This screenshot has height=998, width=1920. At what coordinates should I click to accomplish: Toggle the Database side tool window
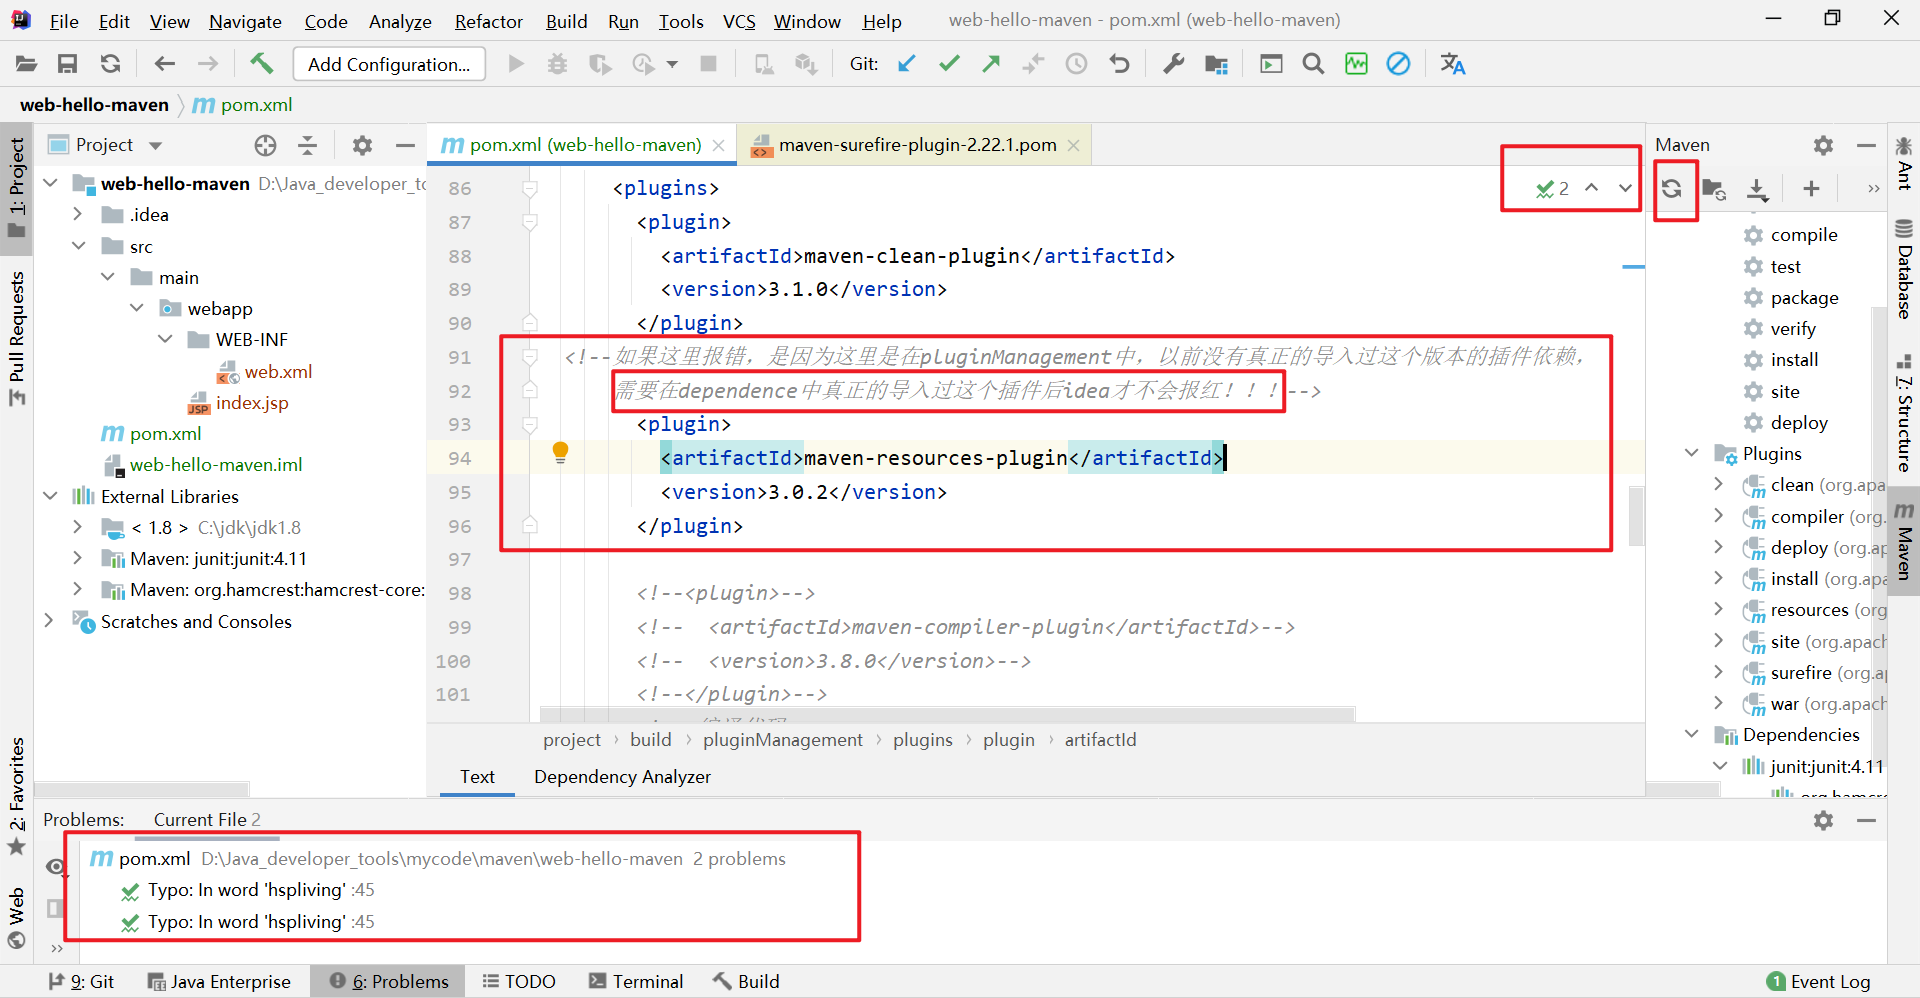click(x=1904, y=268)
